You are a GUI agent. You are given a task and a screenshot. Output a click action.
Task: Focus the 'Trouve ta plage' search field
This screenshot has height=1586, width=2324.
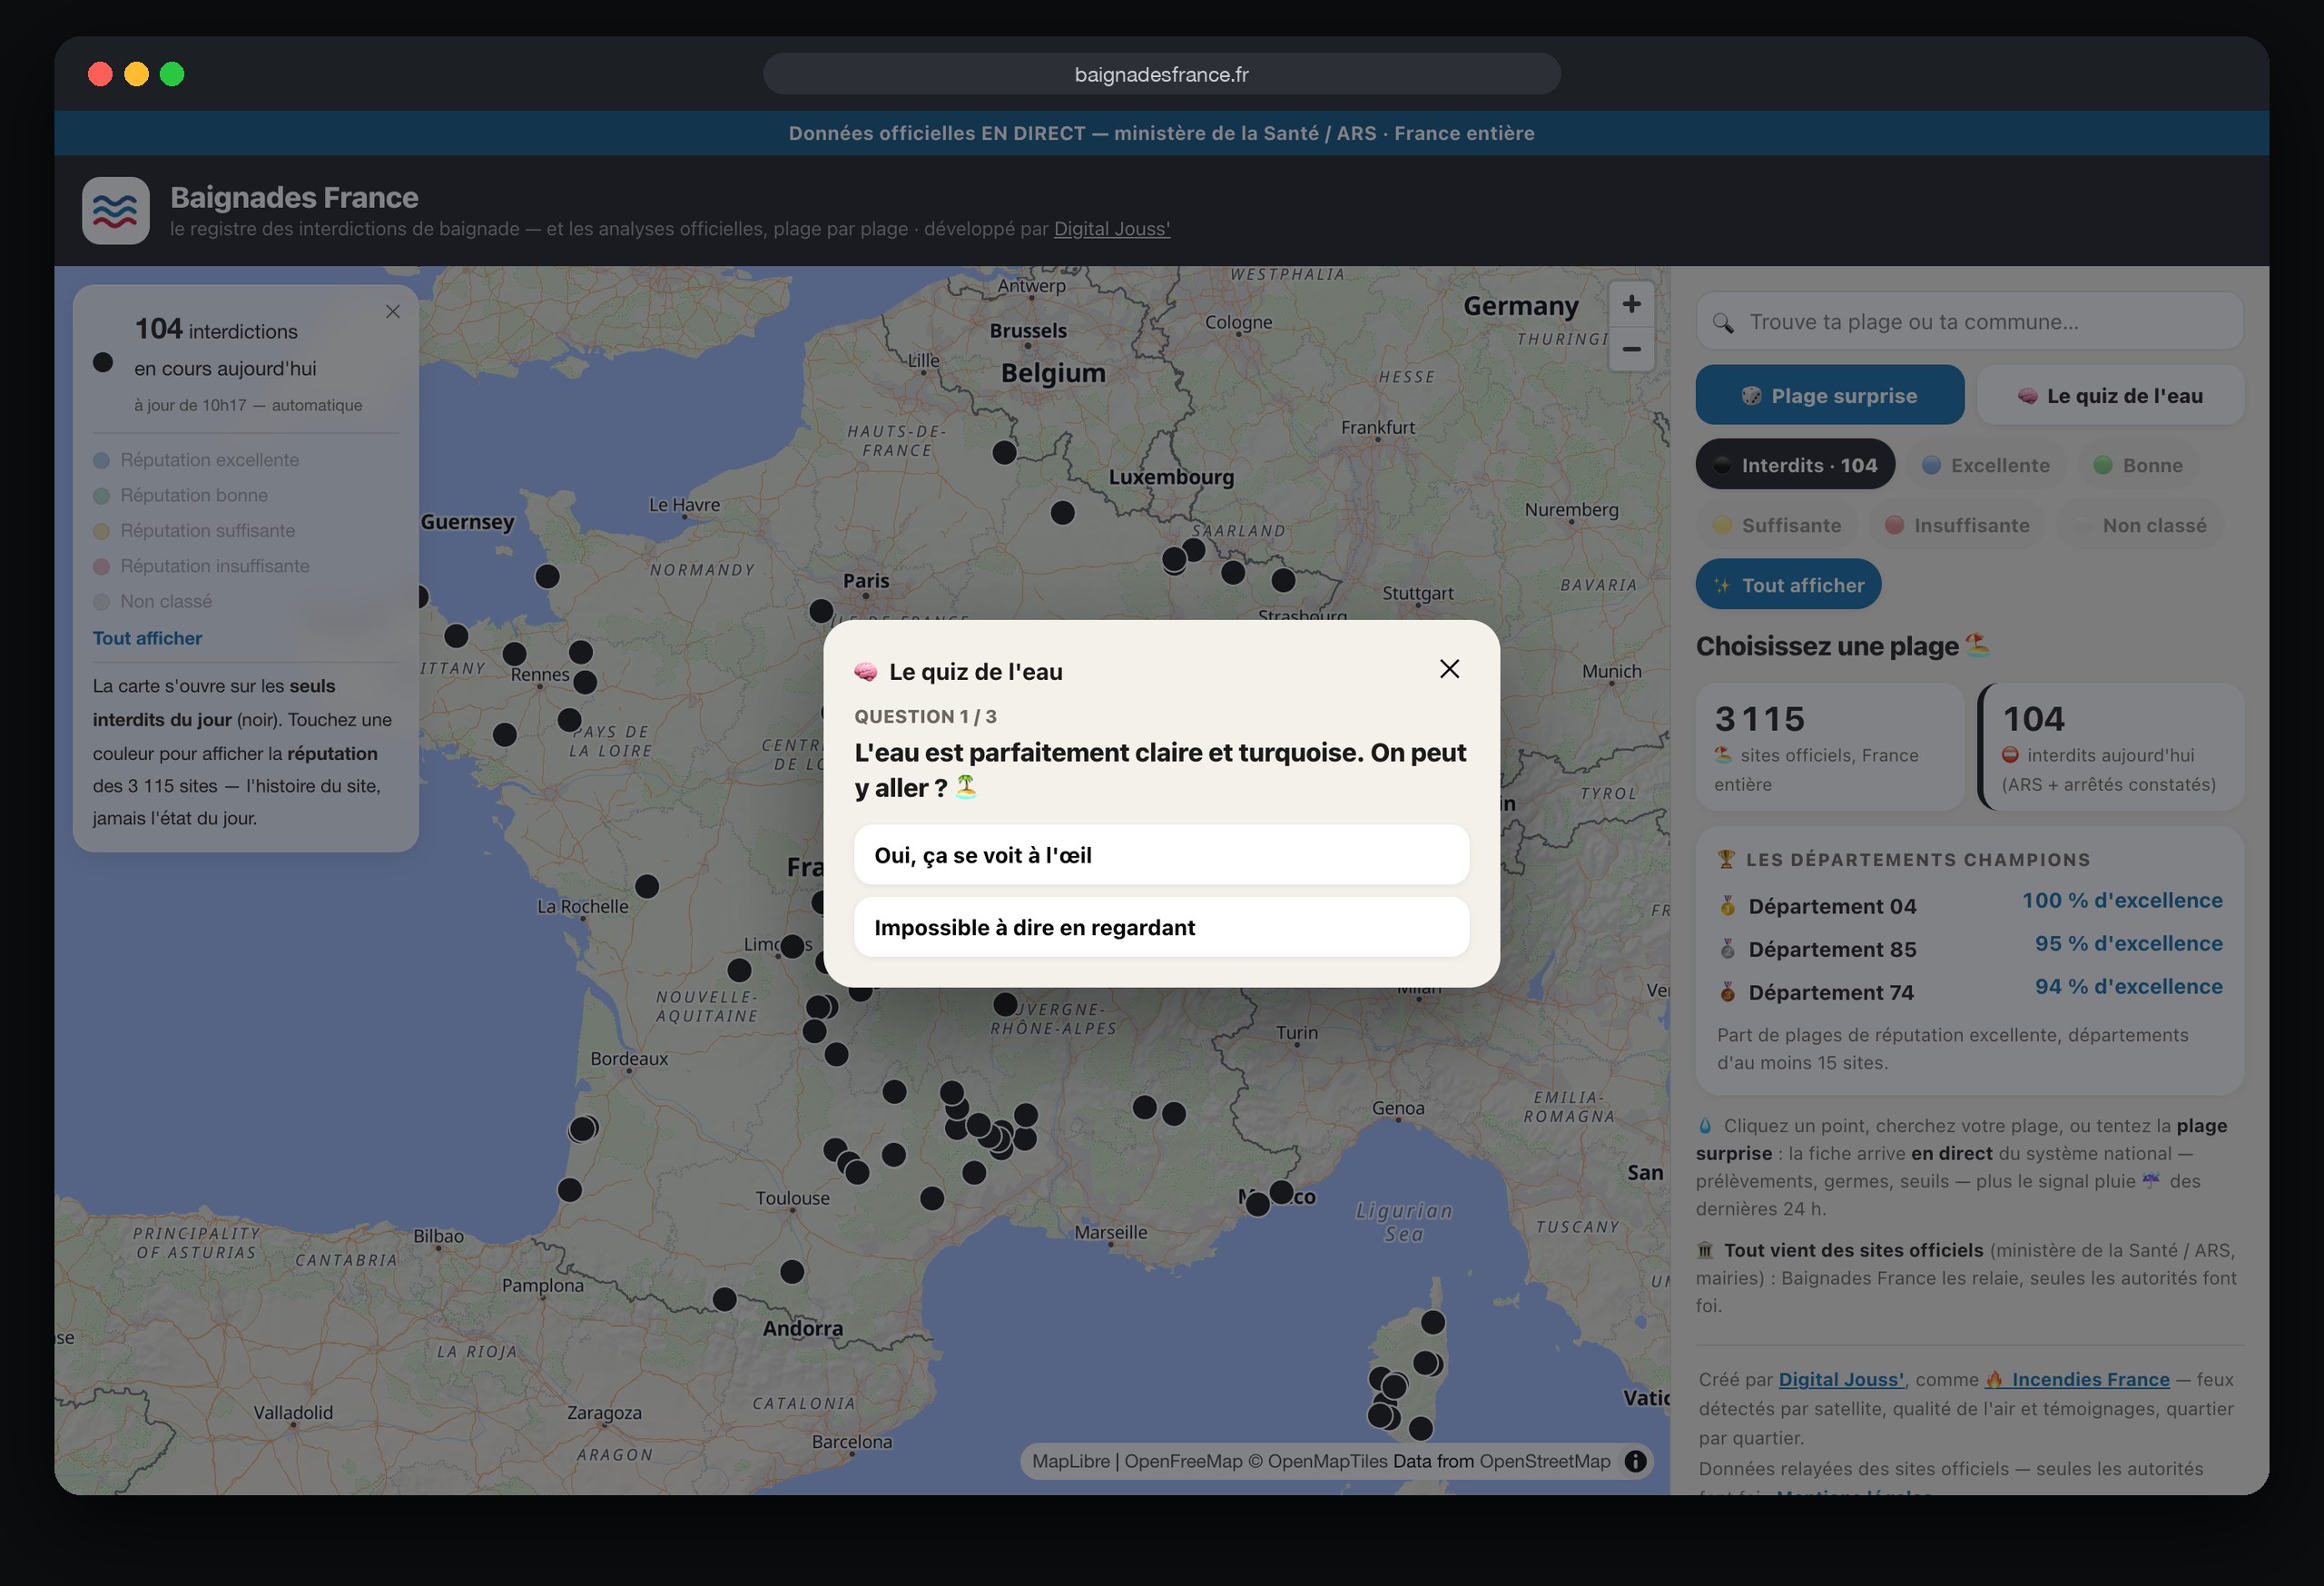[1969, 322]
